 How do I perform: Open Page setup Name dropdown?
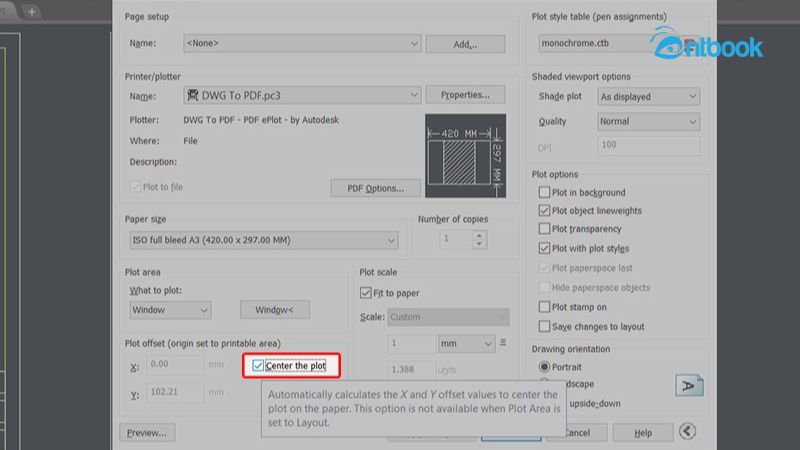[302, 43]
